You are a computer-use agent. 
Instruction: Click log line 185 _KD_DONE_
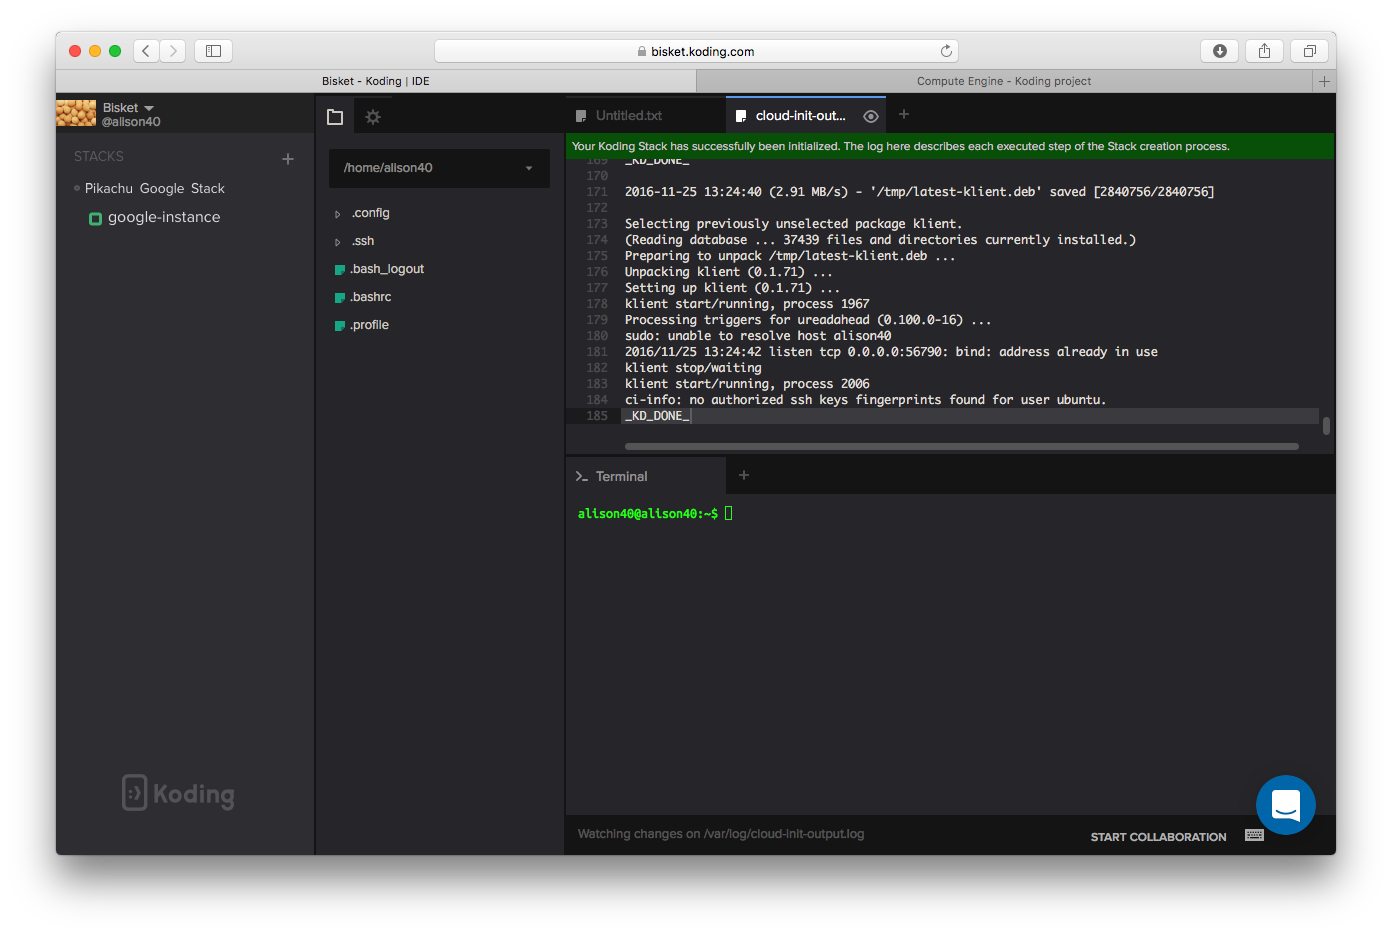[657, 416]
